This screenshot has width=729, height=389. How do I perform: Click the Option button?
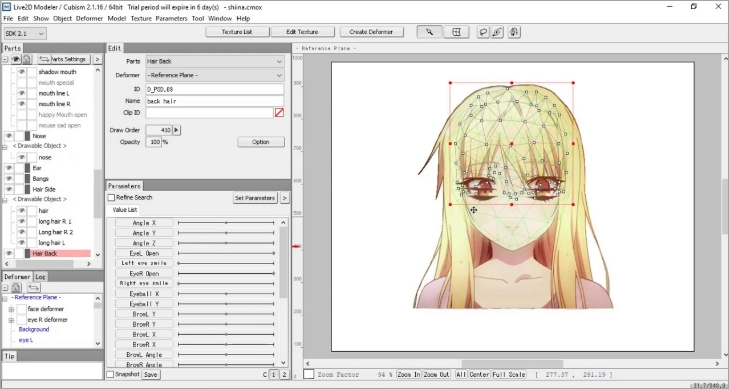[x=261, y=142]
